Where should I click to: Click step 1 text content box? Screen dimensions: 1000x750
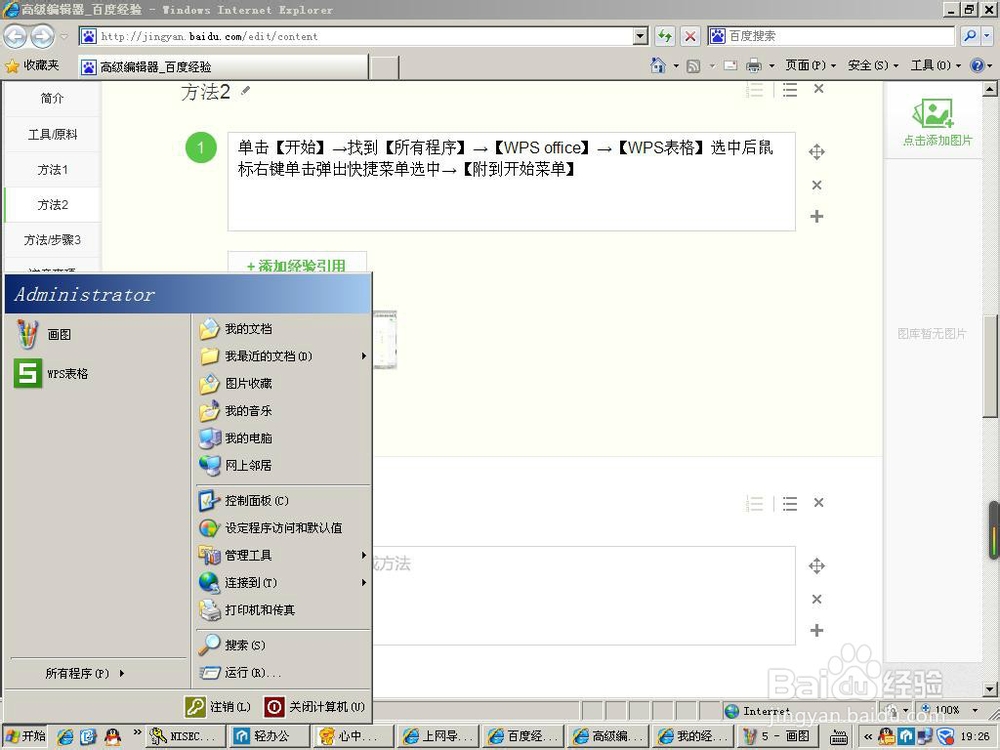511,182
